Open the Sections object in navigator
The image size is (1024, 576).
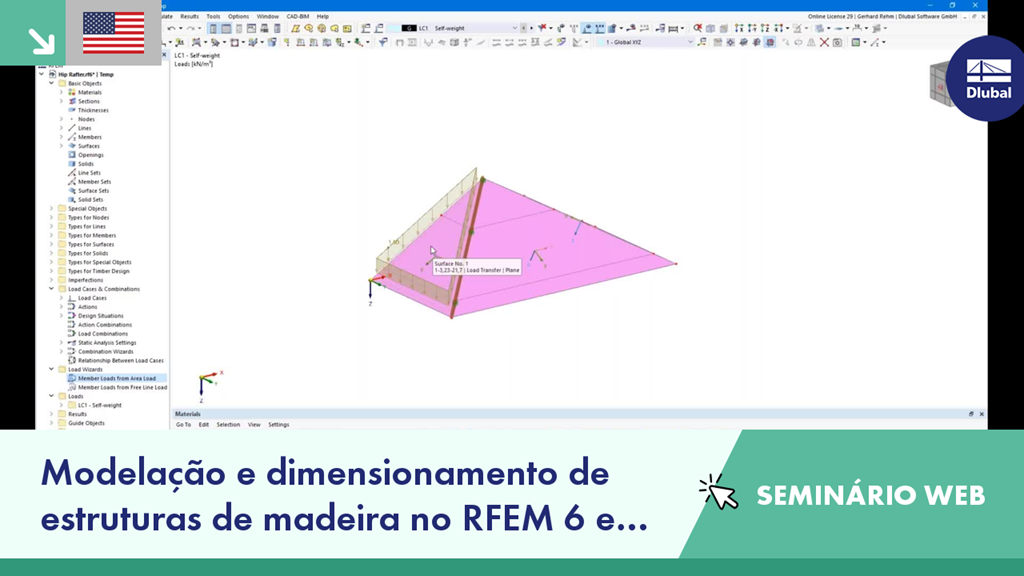point(90,102)
